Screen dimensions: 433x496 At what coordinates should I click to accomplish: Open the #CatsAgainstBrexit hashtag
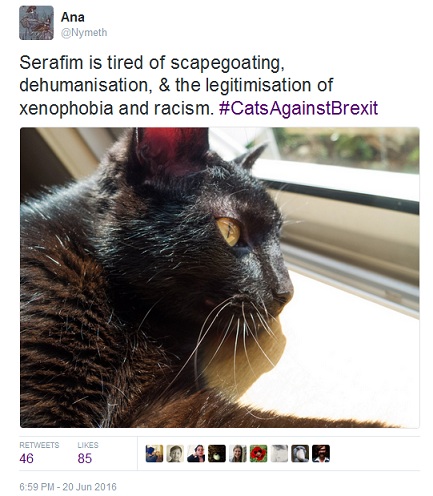[298, 108]
